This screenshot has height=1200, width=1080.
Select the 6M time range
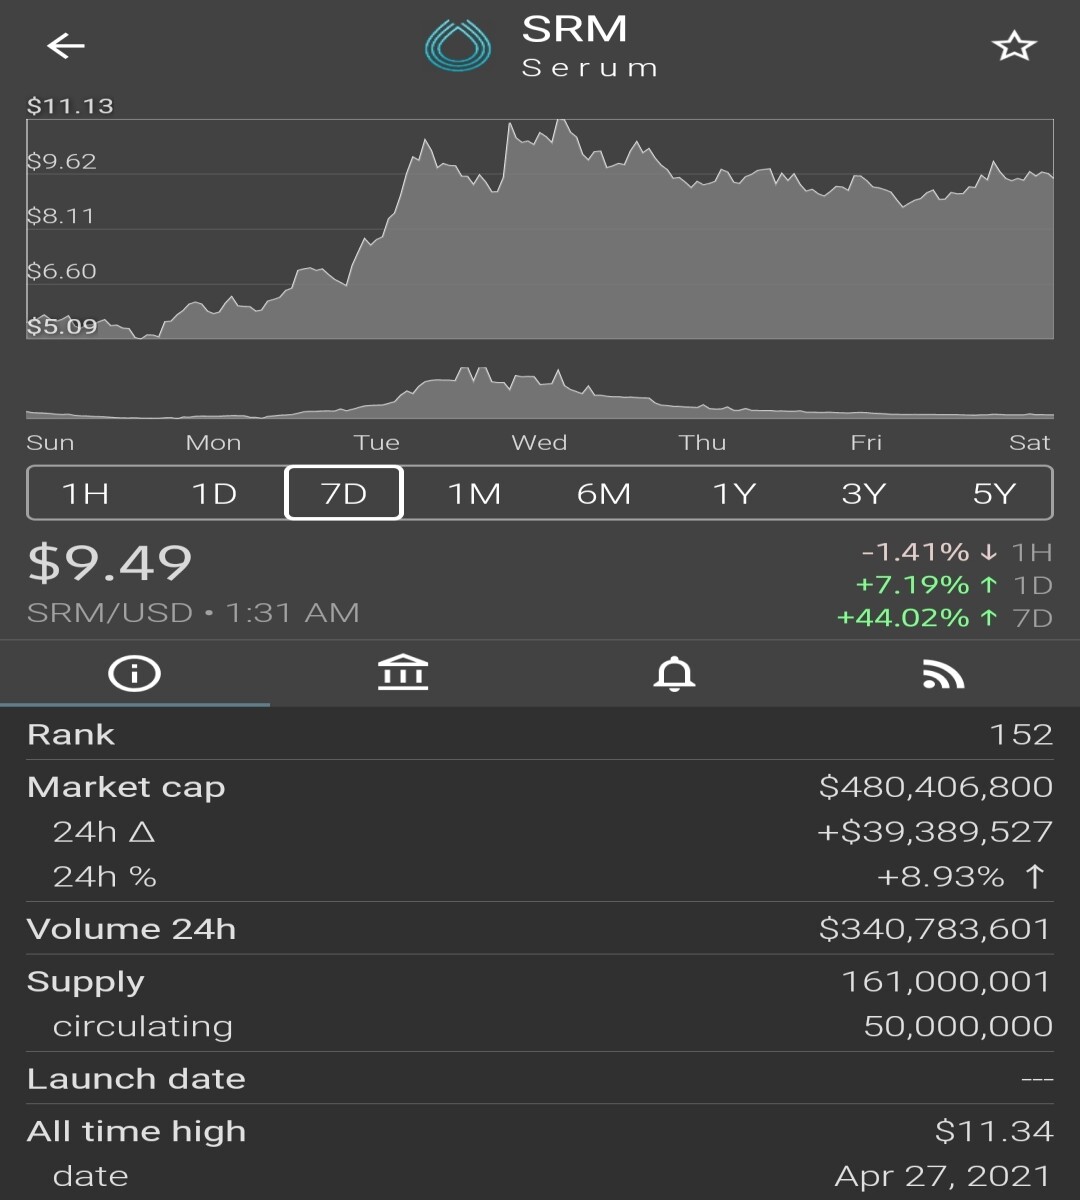click(604, 494)
